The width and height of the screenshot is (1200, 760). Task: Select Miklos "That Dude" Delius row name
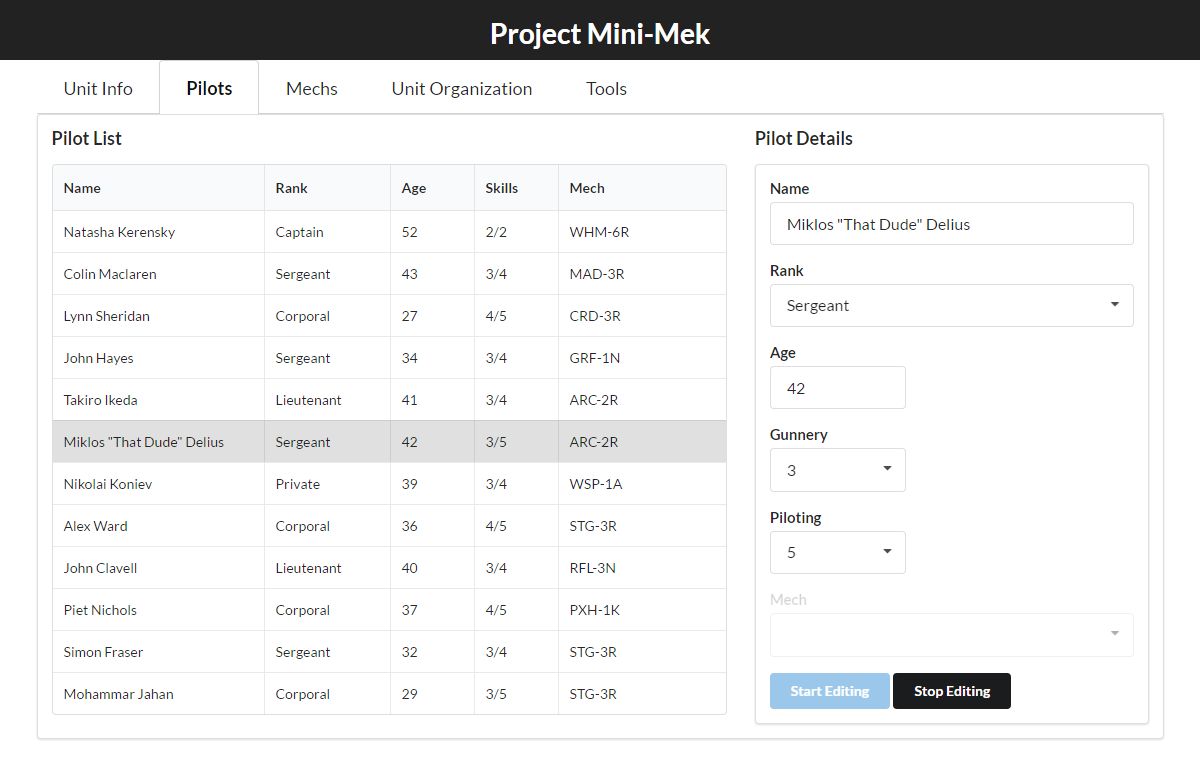[x=144, y=442]
